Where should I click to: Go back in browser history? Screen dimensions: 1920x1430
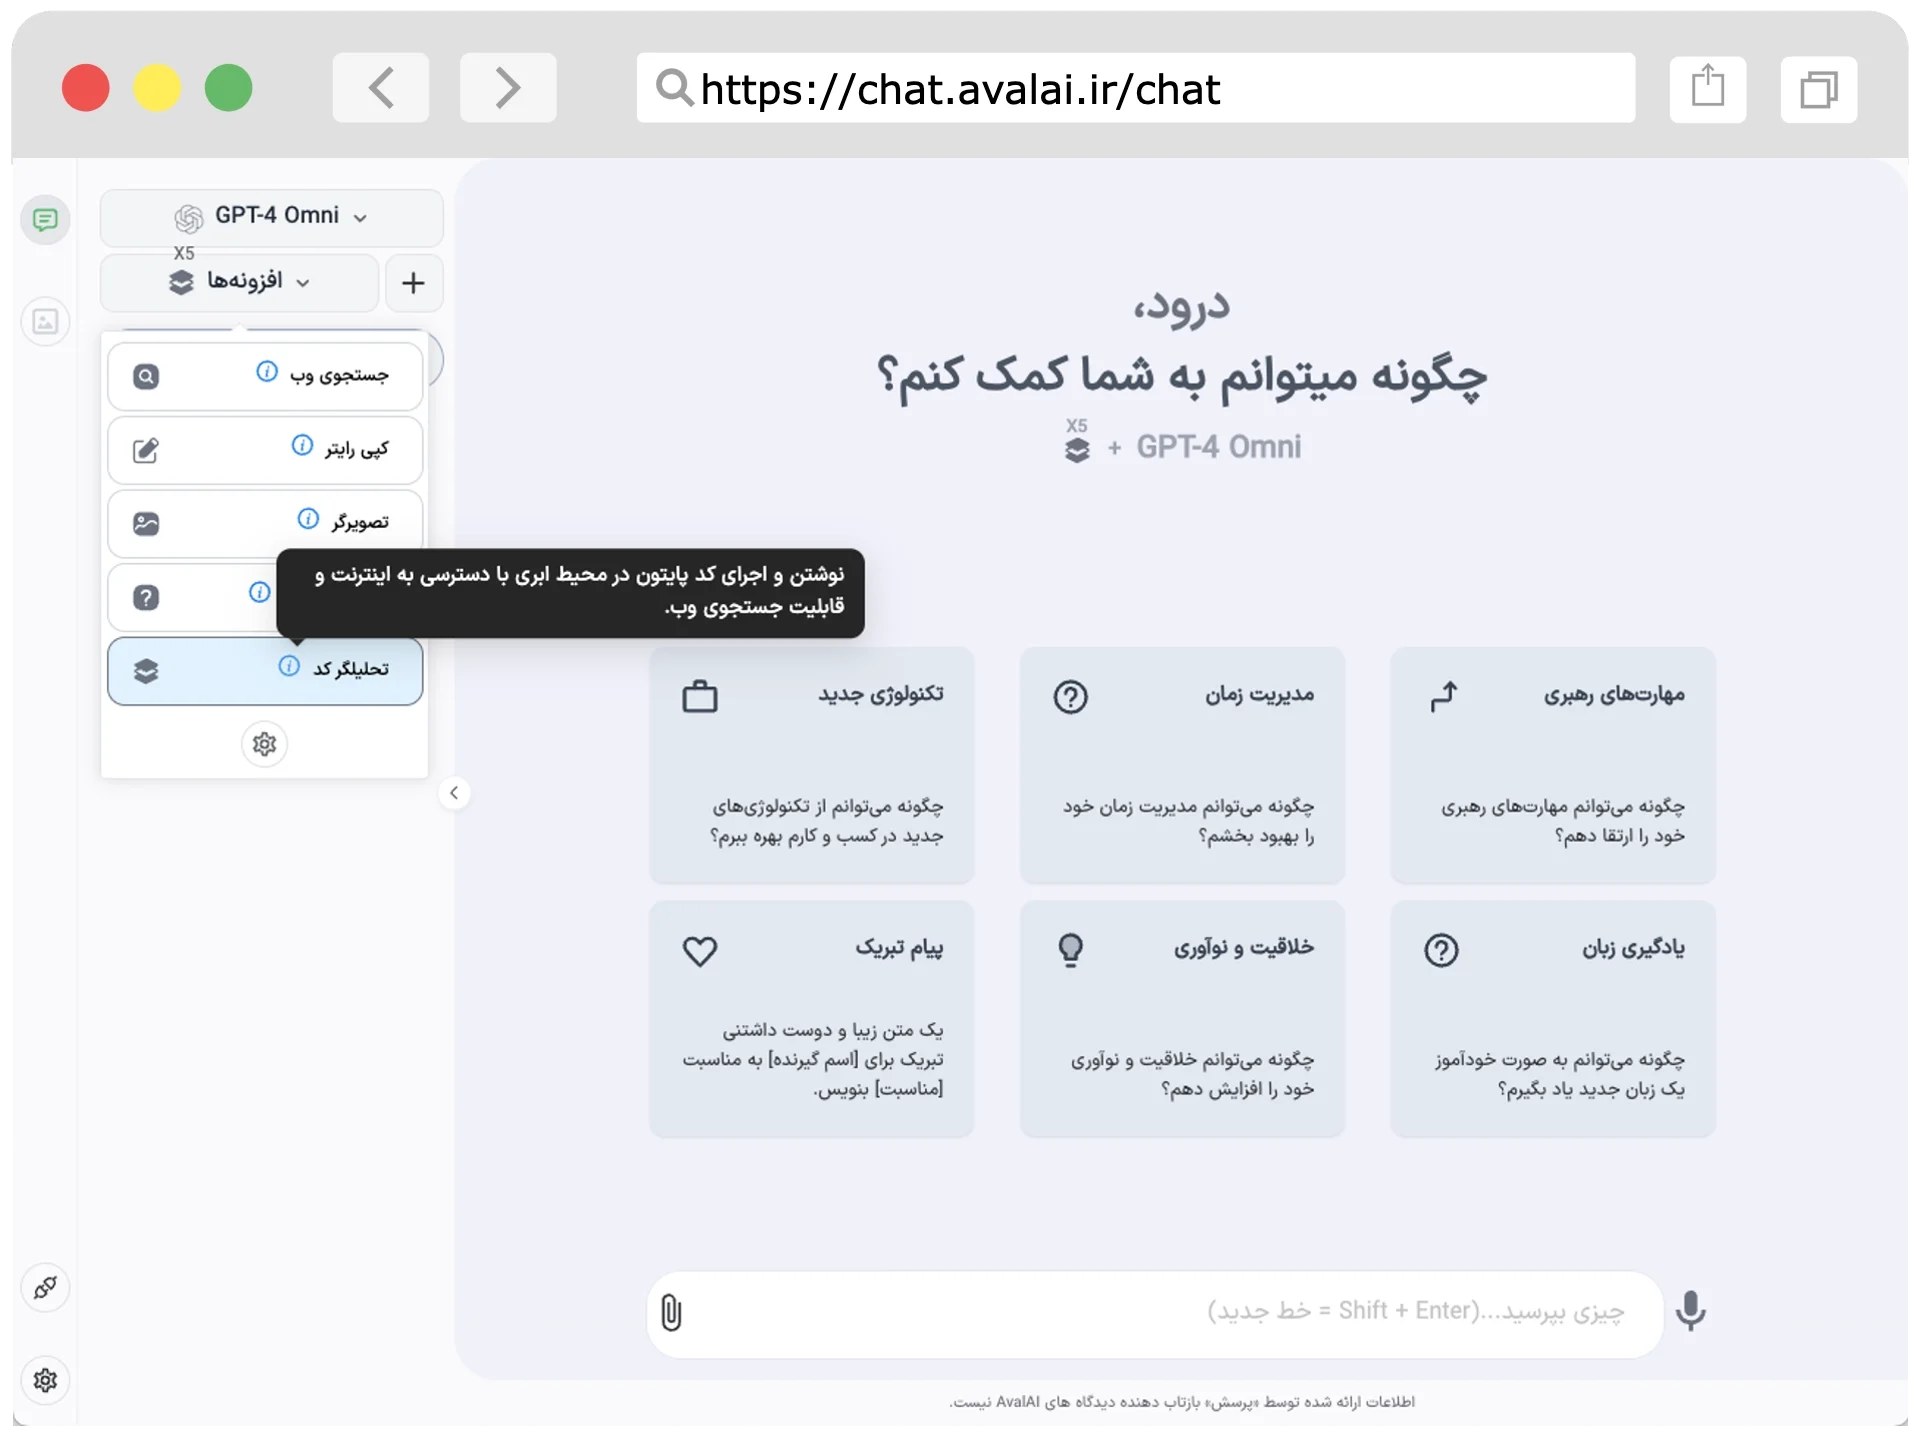pos(381,88)
